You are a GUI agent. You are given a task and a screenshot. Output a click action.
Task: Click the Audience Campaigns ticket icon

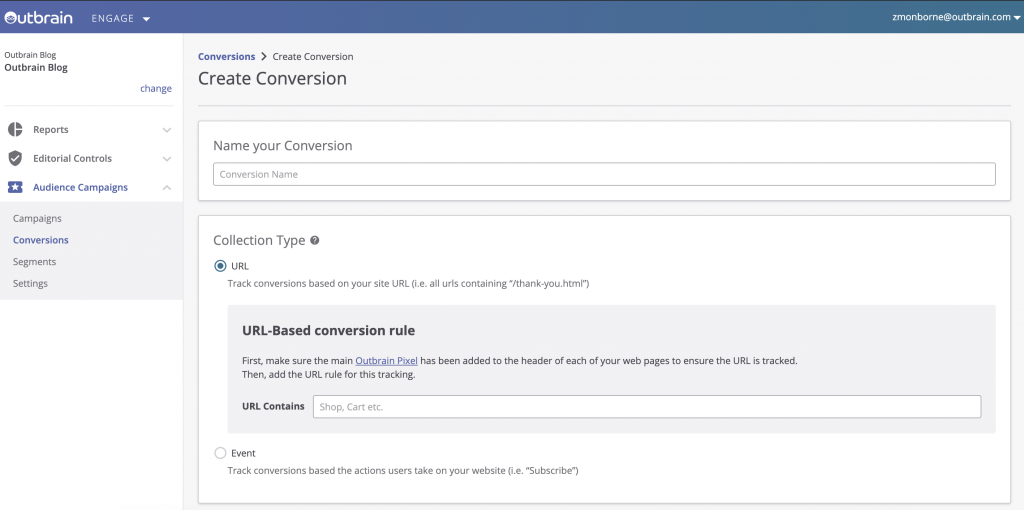pos(15,187)
